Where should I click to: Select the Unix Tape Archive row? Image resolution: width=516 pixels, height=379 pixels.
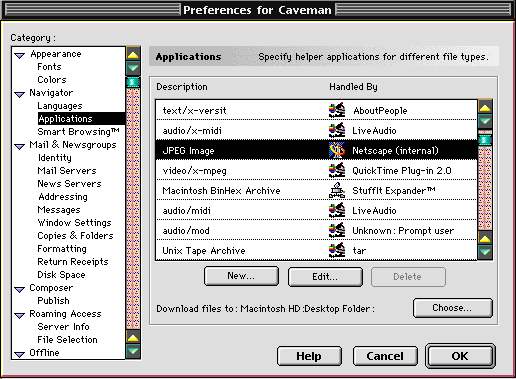tap(316, 250)
